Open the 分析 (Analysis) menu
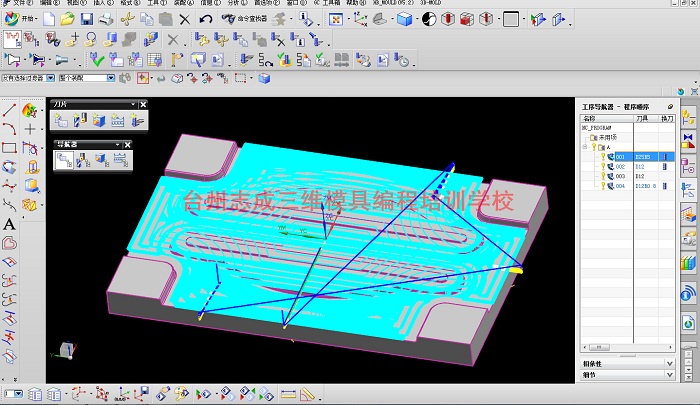The image size is (700, 405). (x=238, y=3)
